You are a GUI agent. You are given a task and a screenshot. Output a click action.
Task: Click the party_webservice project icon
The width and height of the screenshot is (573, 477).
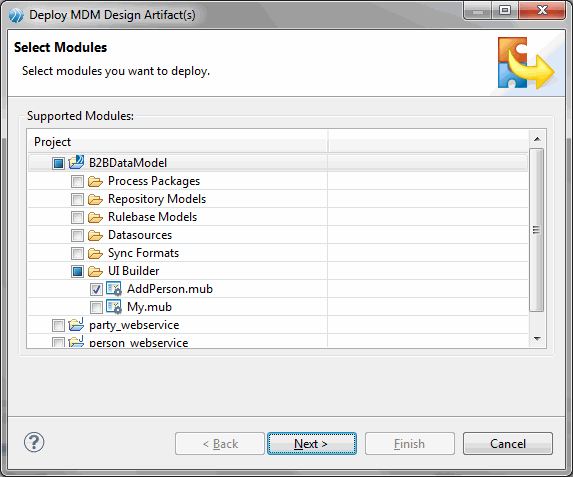click(x=76, y=325)
